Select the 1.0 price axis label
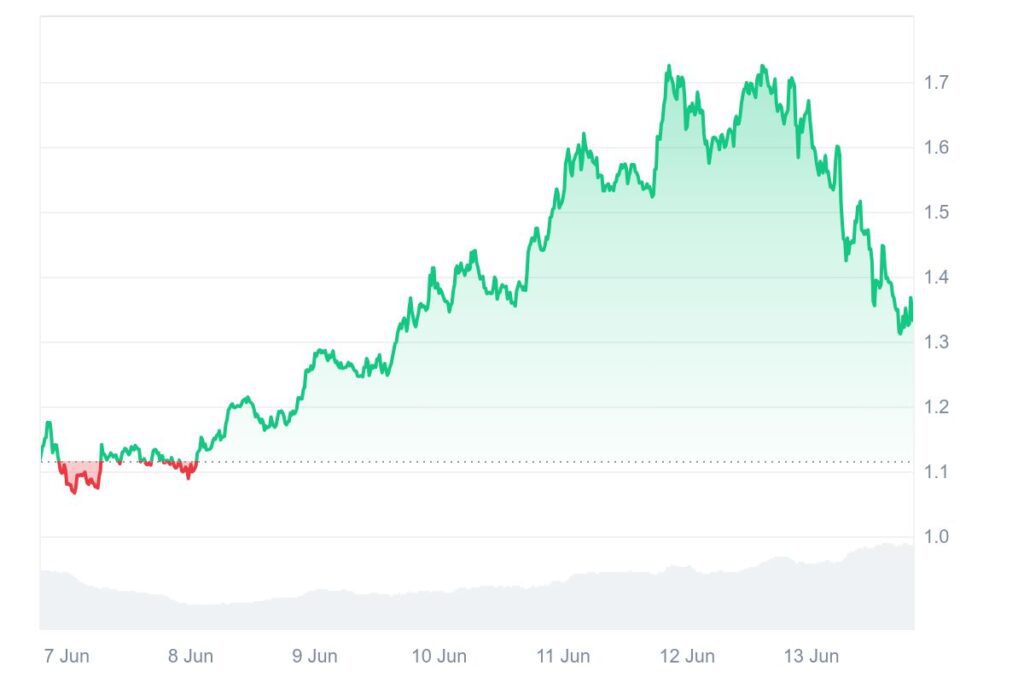This screenshot has height=683, width=1024. coord(936,537)
